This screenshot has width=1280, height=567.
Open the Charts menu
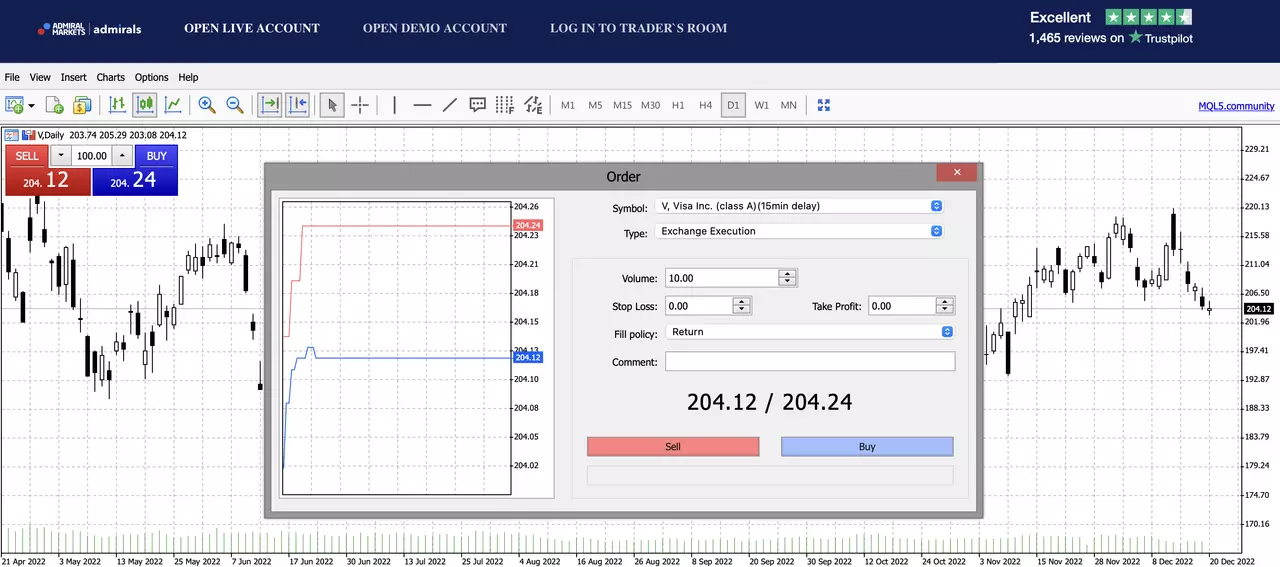(x=111, y=77)
